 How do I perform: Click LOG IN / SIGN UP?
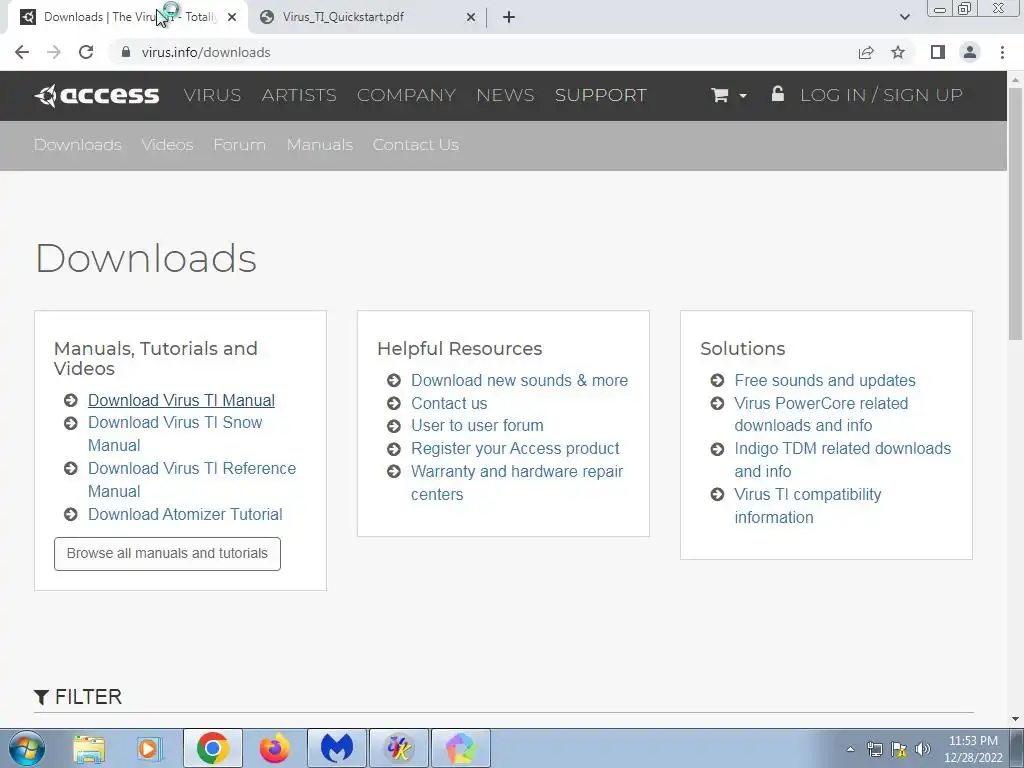click(881, 95)
